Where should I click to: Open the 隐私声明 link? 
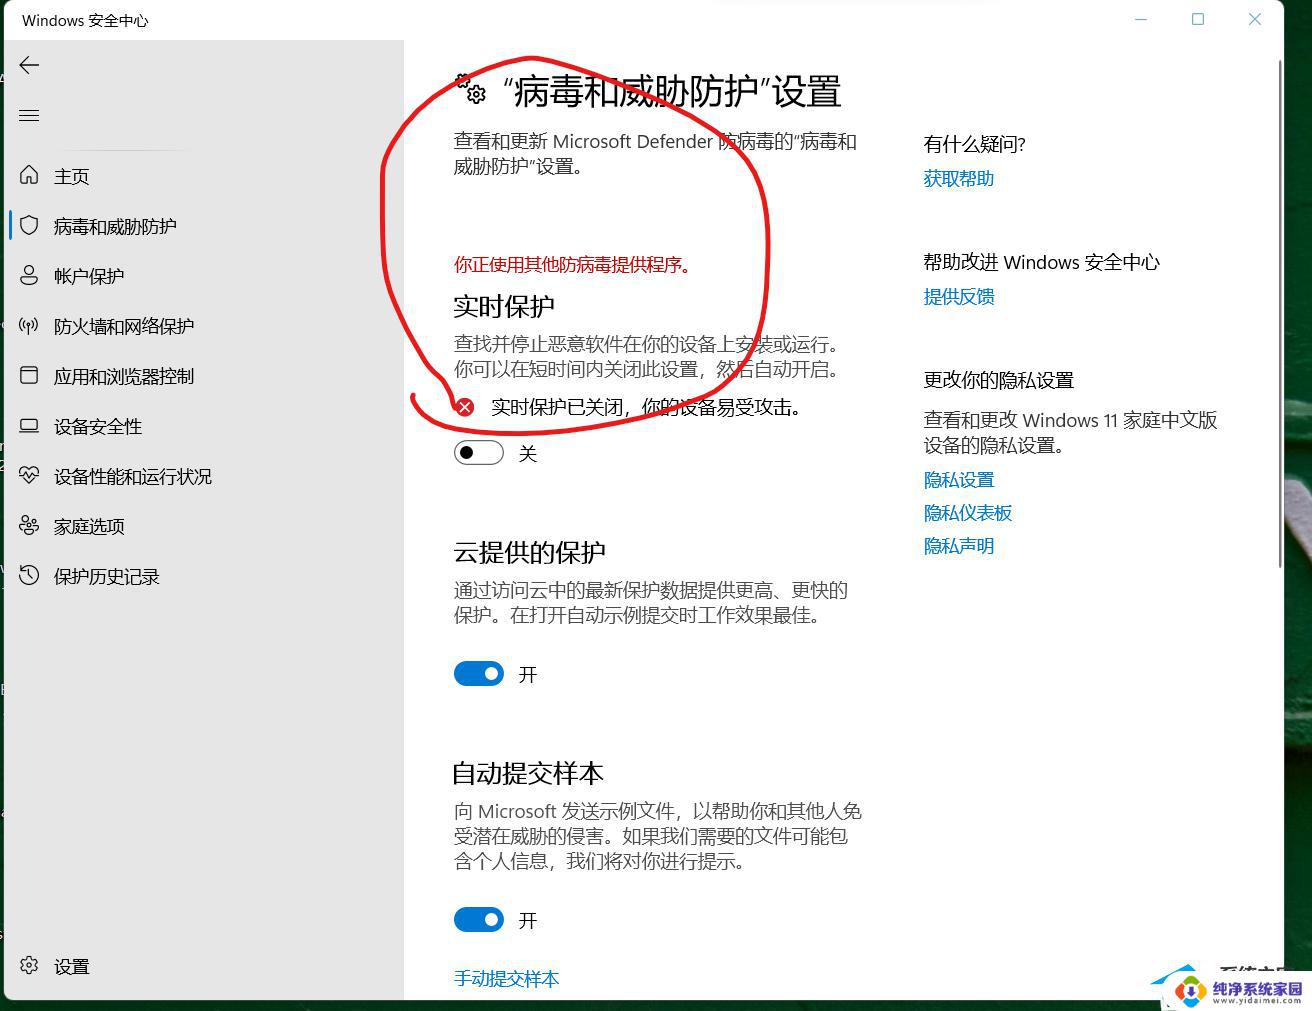959,546
